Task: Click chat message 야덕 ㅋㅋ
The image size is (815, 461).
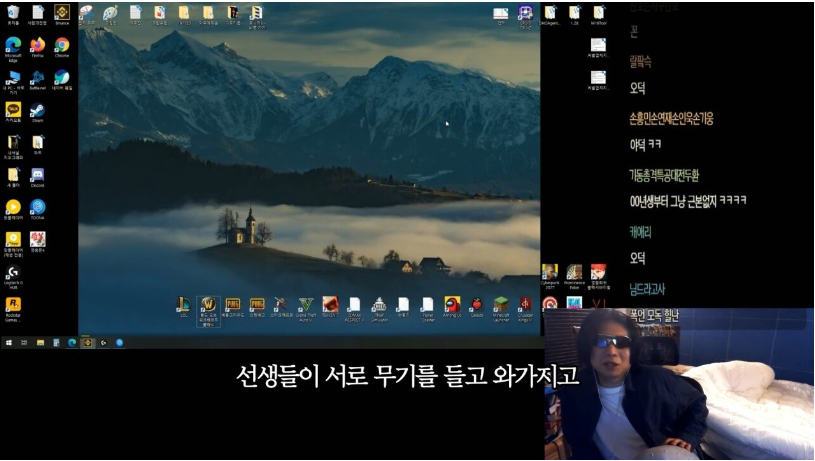Action: pyautogui.click(x=645, y=144)
